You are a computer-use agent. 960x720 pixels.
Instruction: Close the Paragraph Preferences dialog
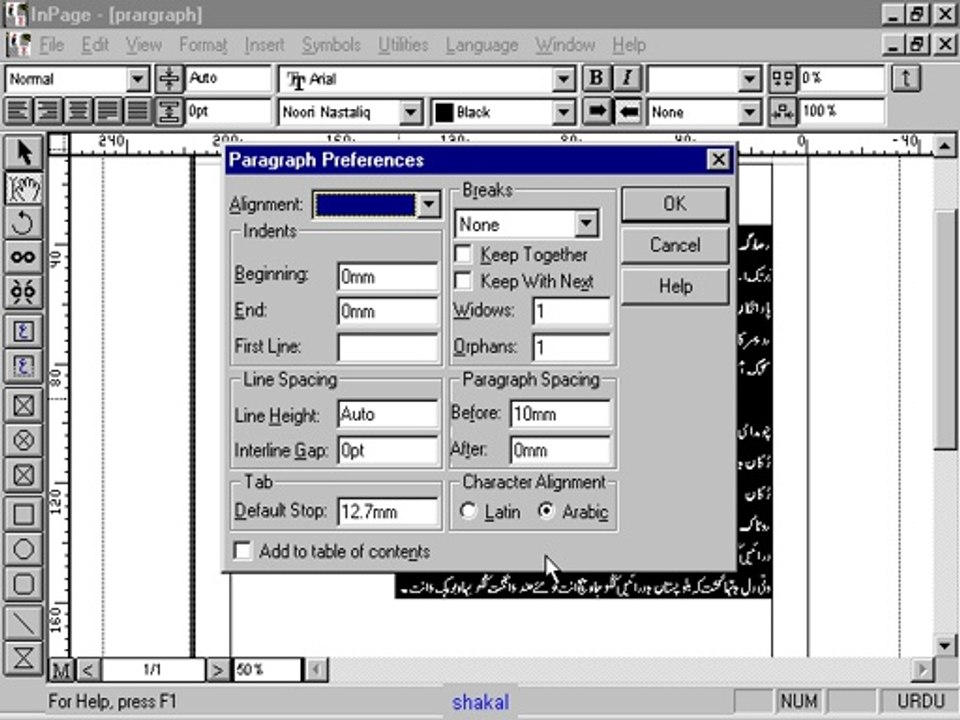coord(718,160)
